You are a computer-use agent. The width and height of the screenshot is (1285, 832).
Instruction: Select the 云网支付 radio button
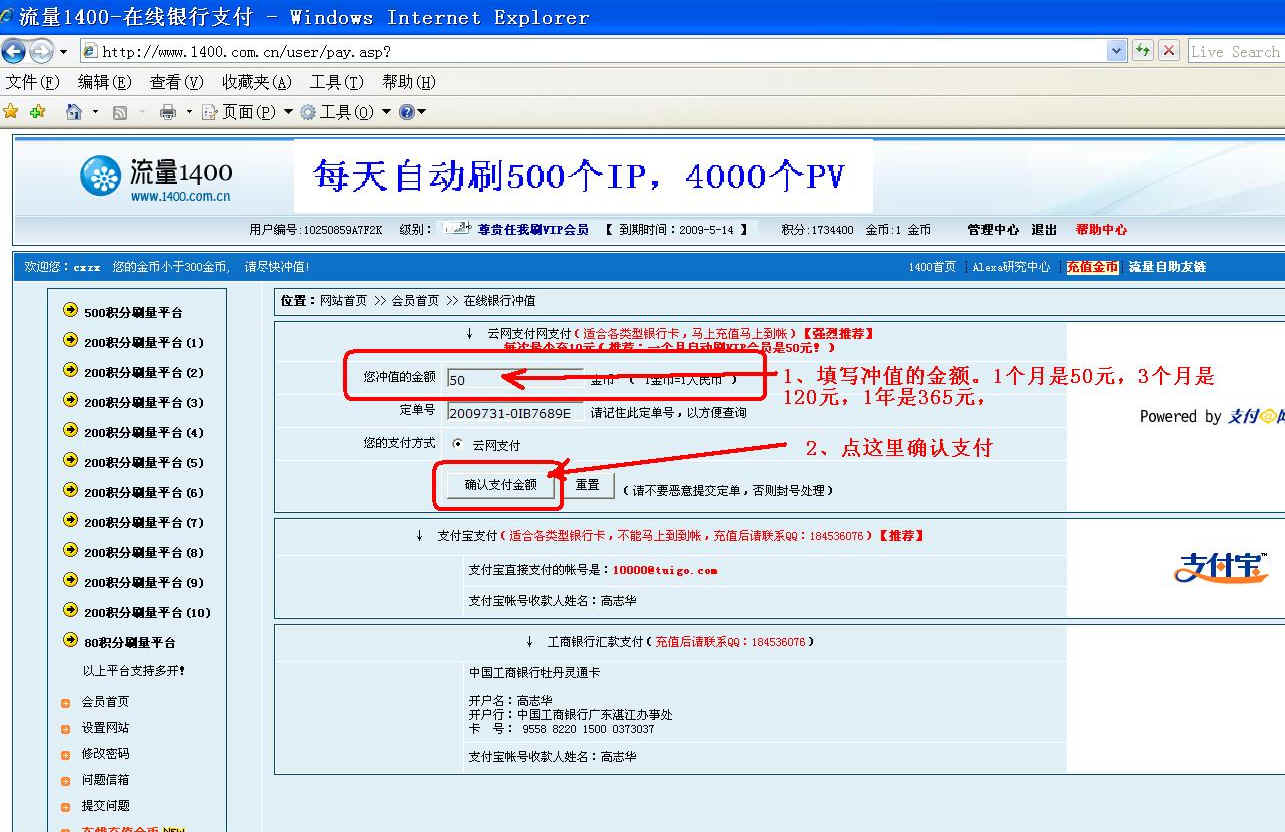point(458,444)
